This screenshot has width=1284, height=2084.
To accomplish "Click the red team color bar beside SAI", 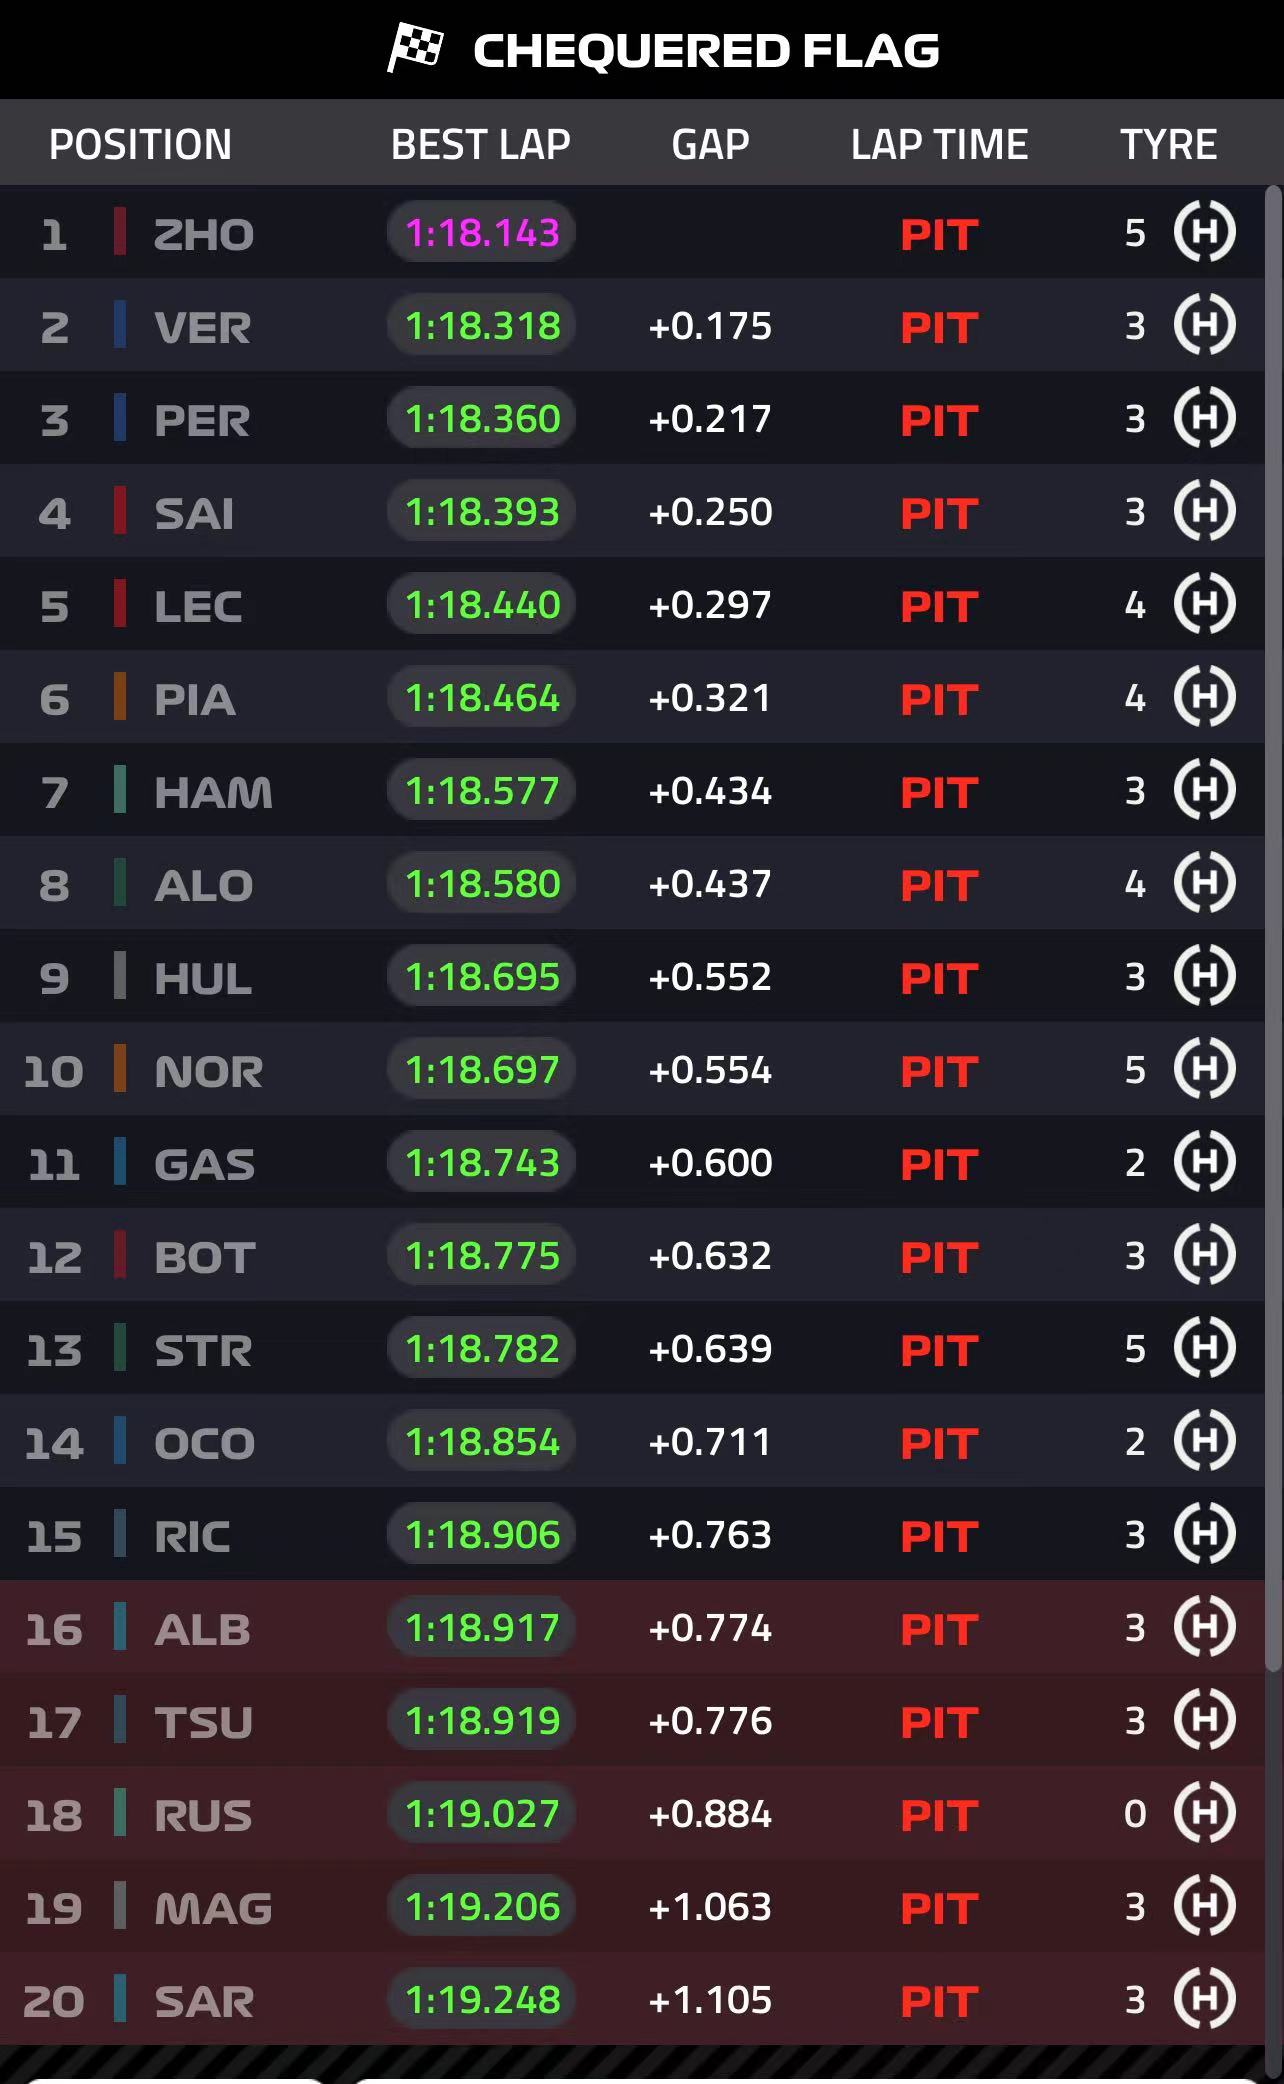I will (x=120, y=511).
